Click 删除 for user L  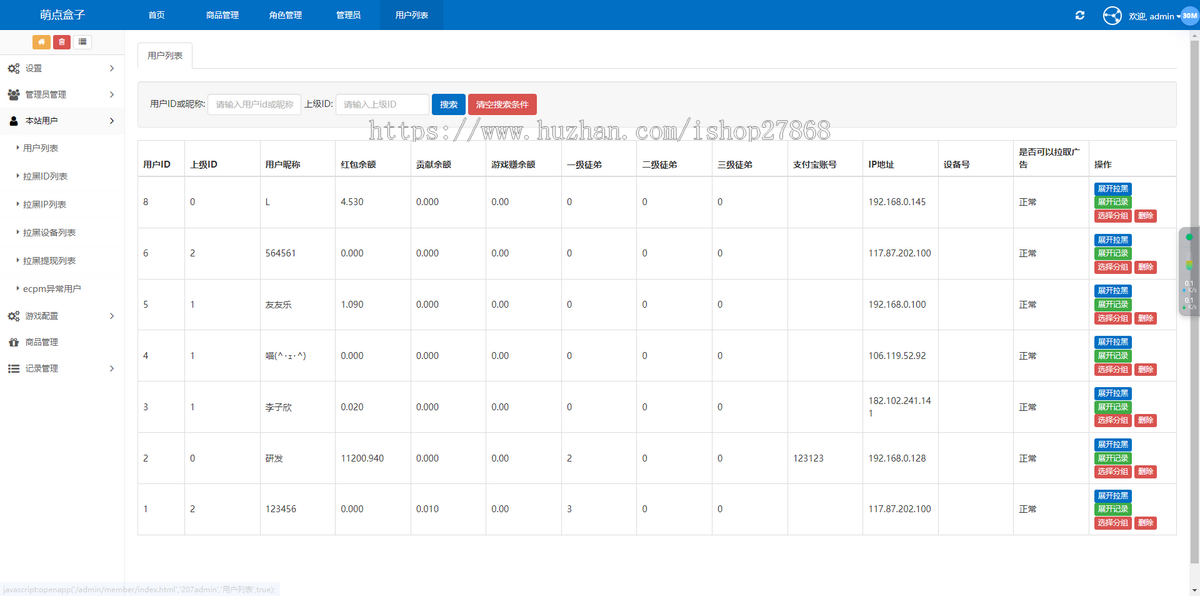point(1145,215)
